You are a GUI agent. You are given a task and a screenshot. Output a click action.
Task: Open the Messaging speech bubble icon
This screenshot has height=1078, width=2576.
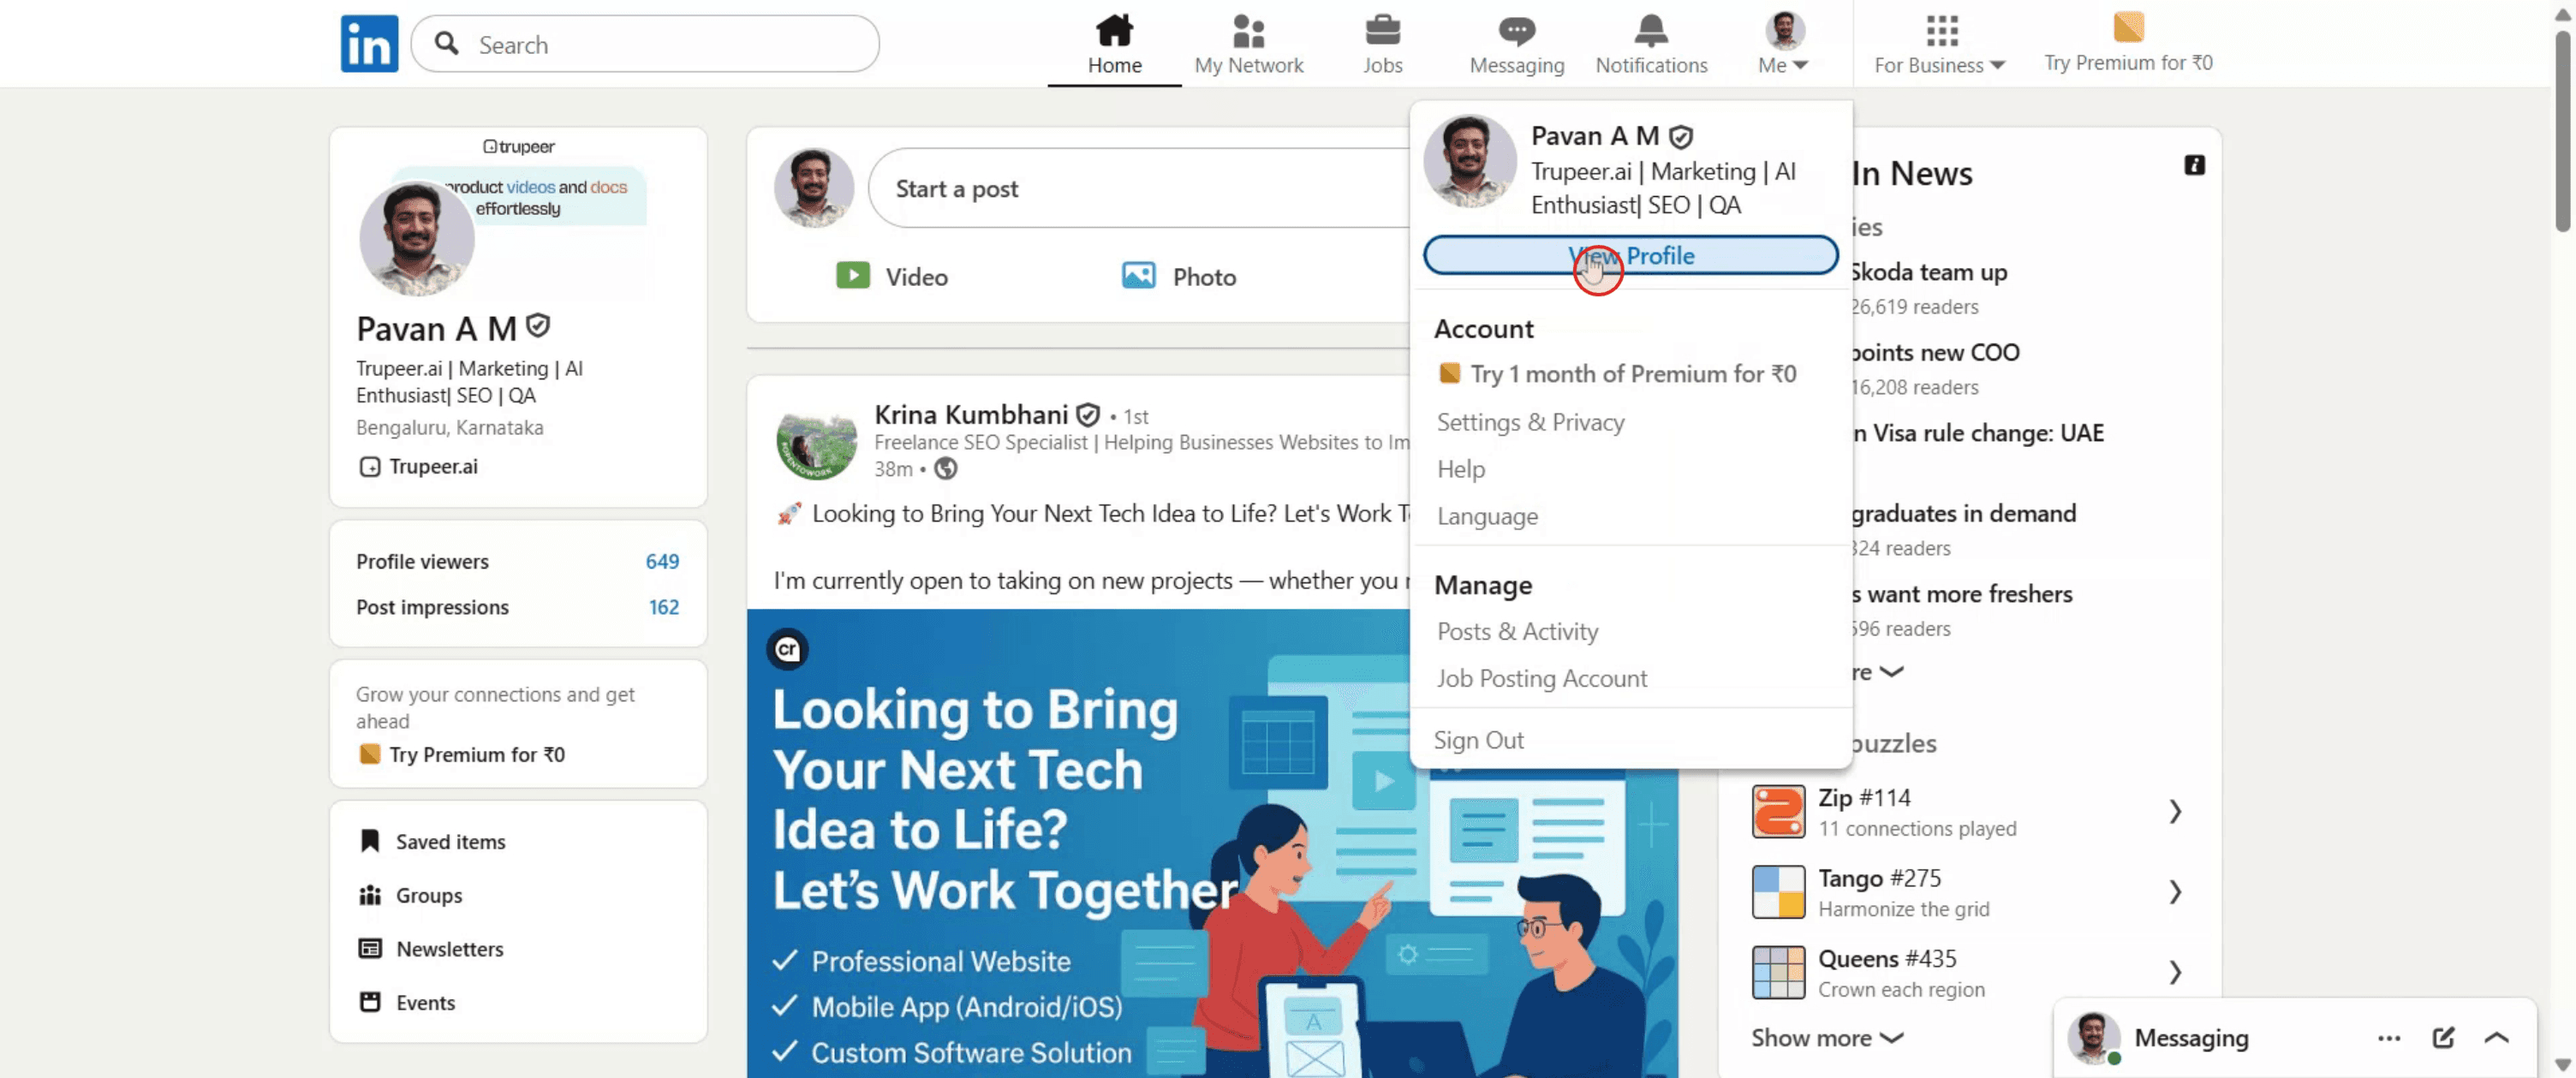point(1516,31)
